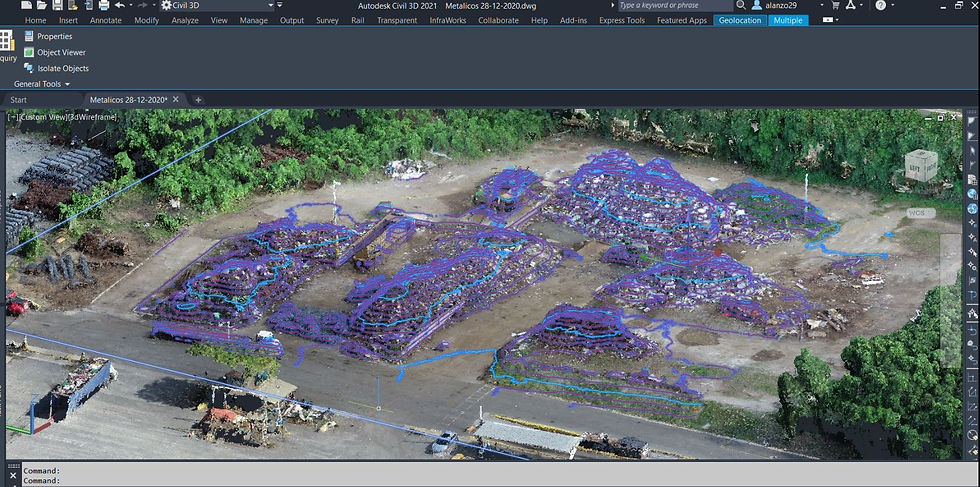Screen dimensions: 980x487
Task: Open the Insert ribbon tab
Action: tap(68, 20)
